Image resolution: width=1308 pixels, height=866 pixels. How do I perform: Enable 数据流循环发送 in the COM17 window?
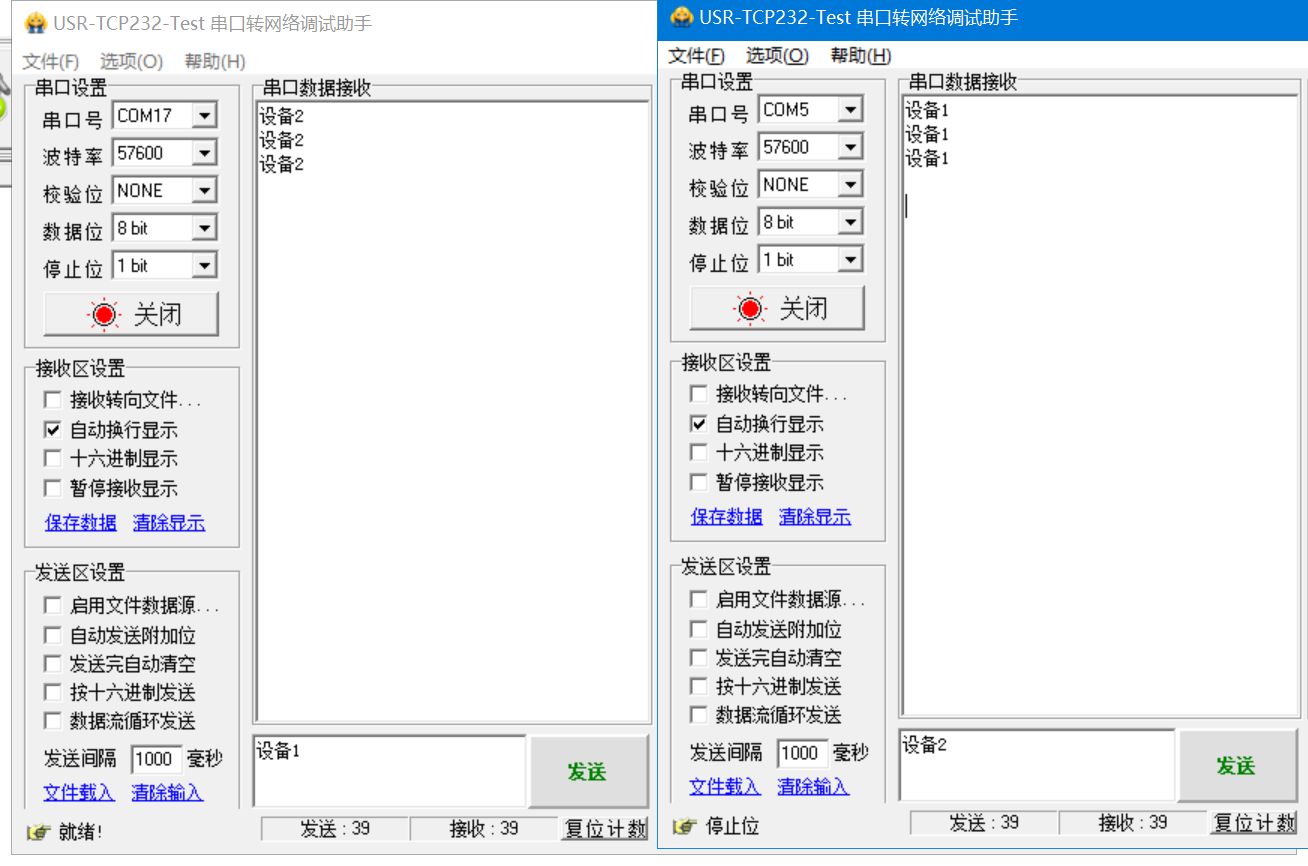(x=53, y=721)
